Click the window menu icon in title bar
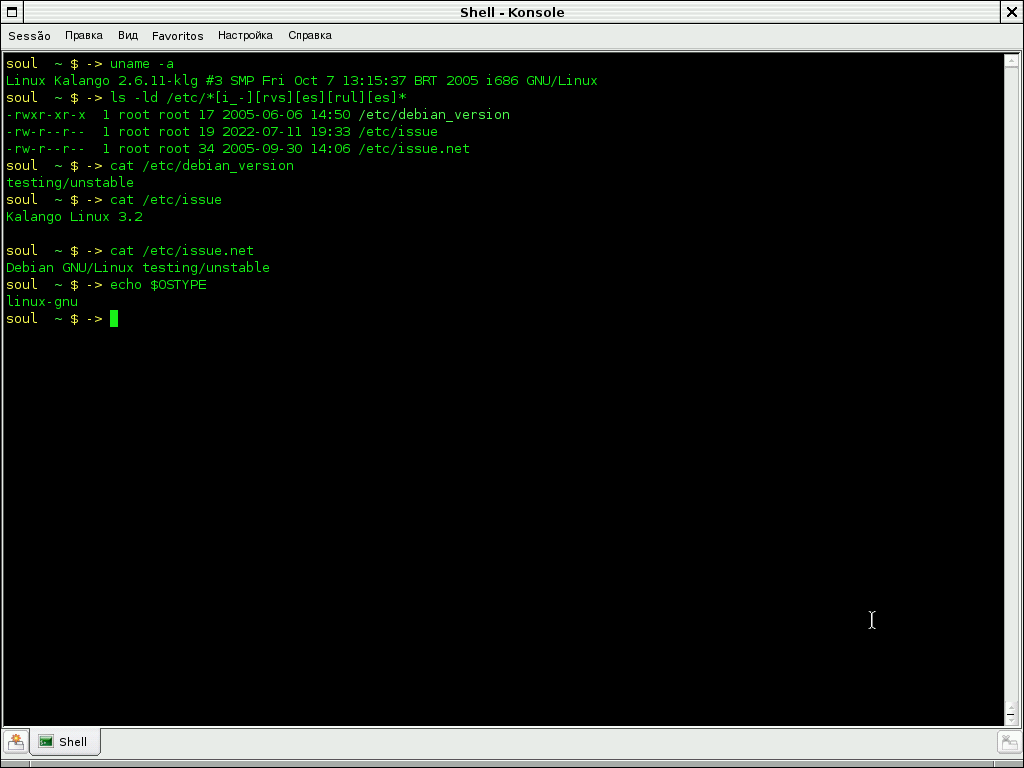 12,12
